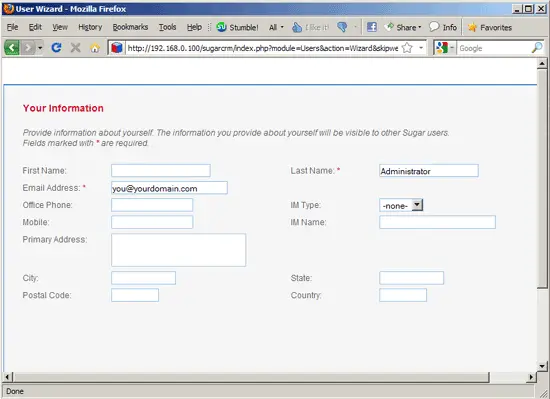
Task: Click the Email Address input field
Action: tap(169, 188)
